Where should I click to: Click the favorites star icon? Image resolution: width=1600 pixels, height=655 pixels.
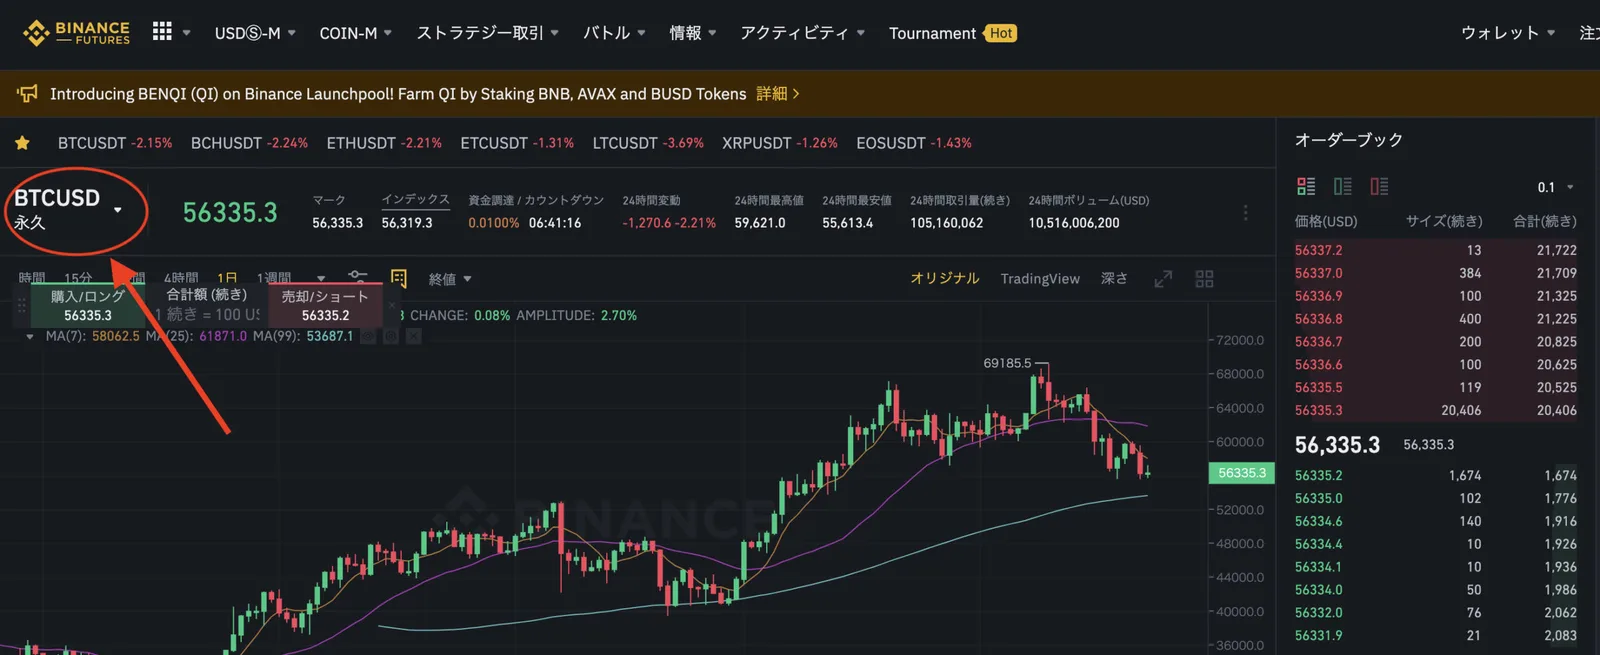pos(22,143)
